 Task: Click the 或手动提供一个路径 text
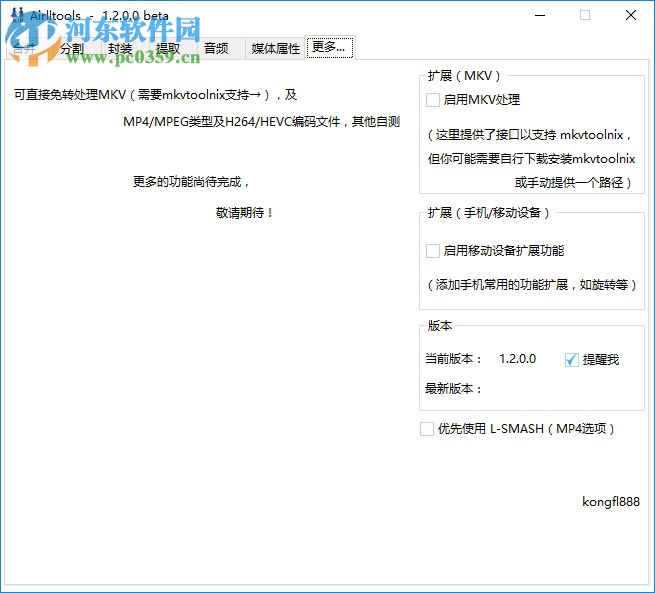pos(573,182)
